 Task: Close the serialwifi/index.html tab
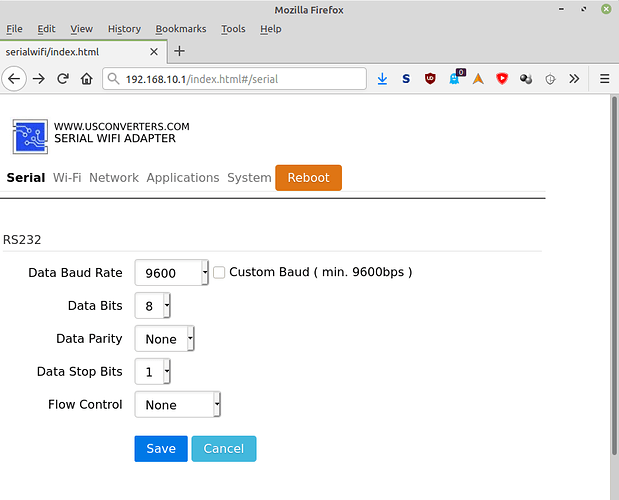pyautogui.click(x=154, y=52)
